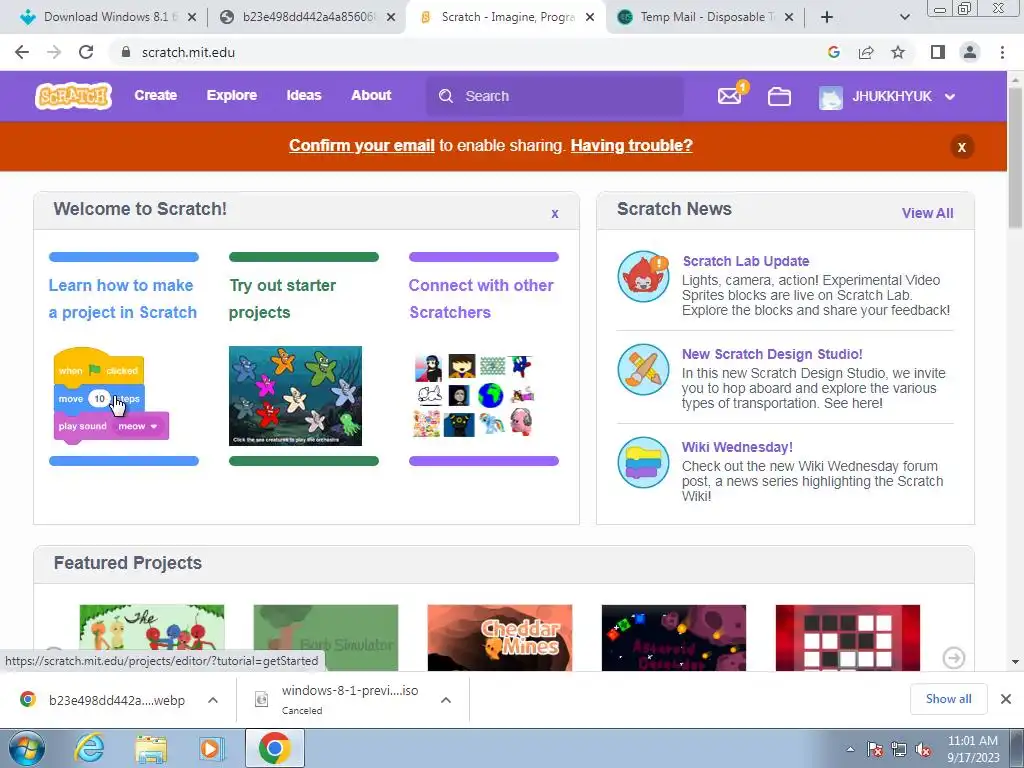The height and width of the screenshot is (768, 1024).
Task: Share this page icon
Action: tap(866, 52)
